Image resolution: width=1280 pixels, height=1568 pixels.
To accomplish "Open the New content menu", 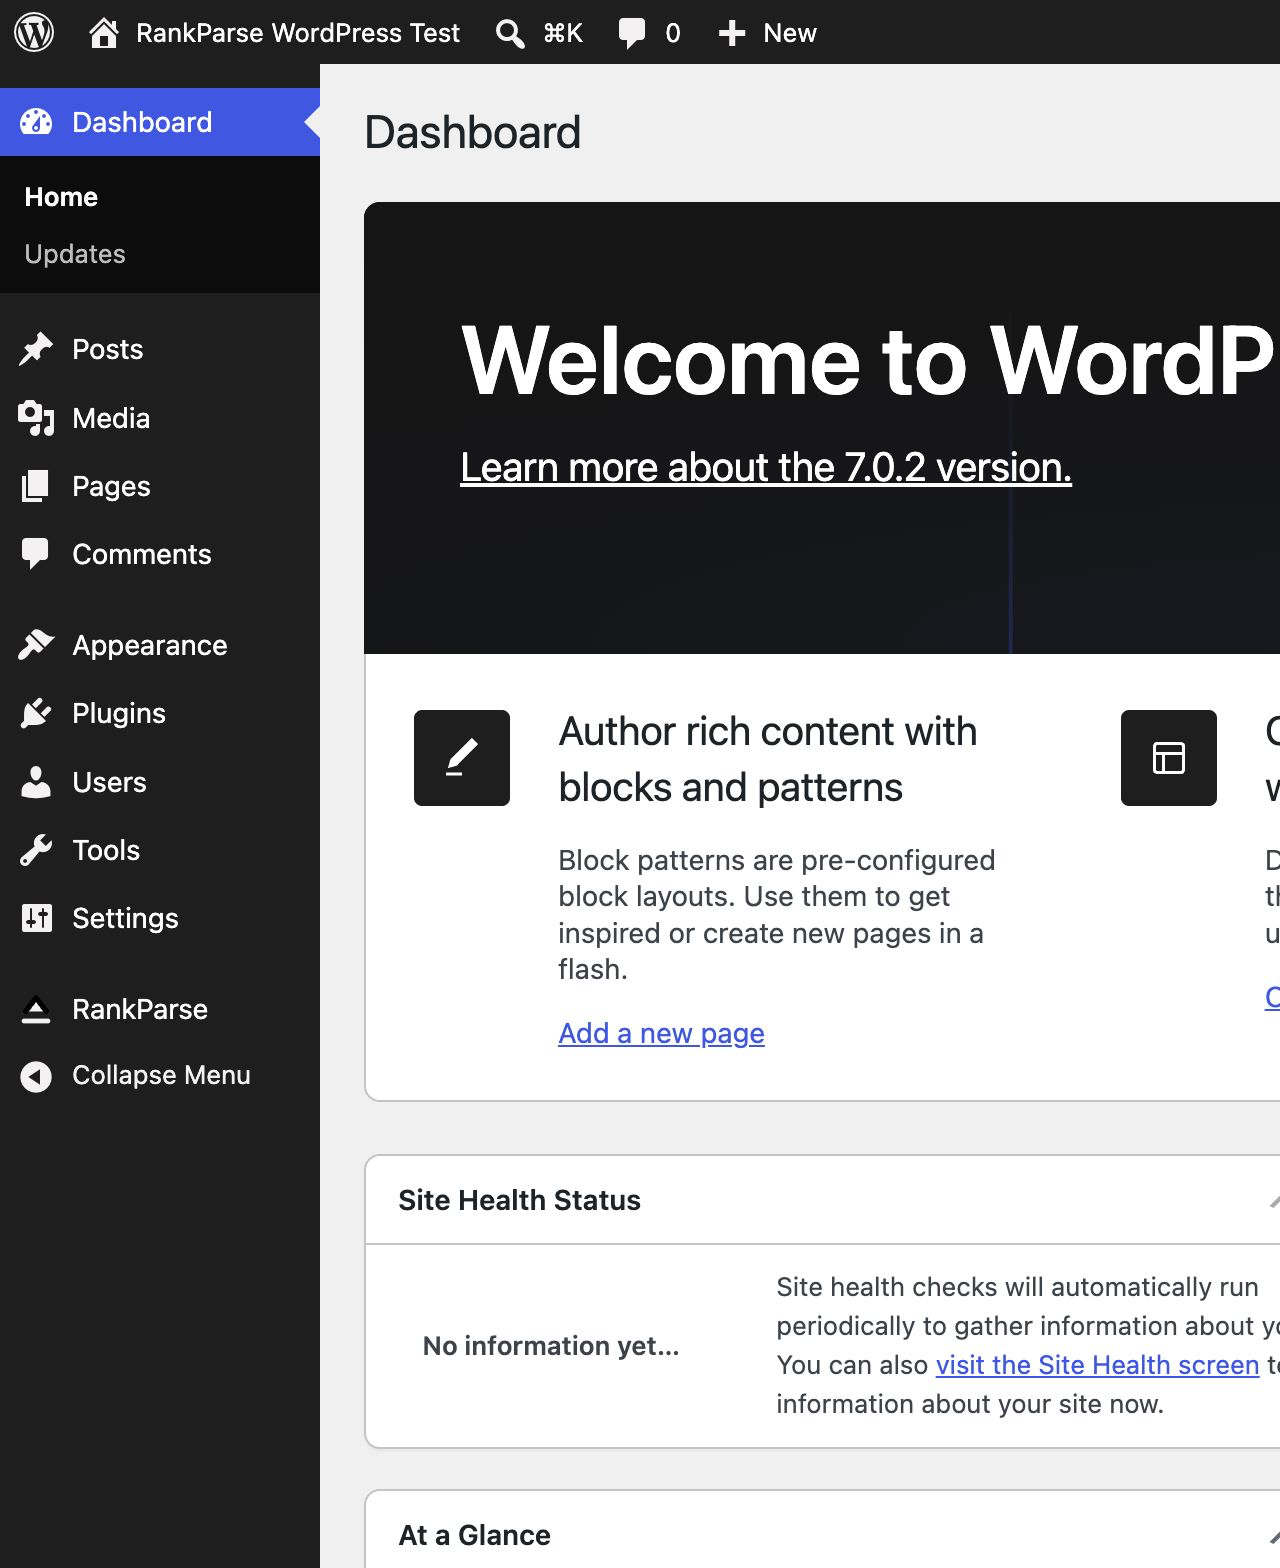I will [x=767, y=33].
